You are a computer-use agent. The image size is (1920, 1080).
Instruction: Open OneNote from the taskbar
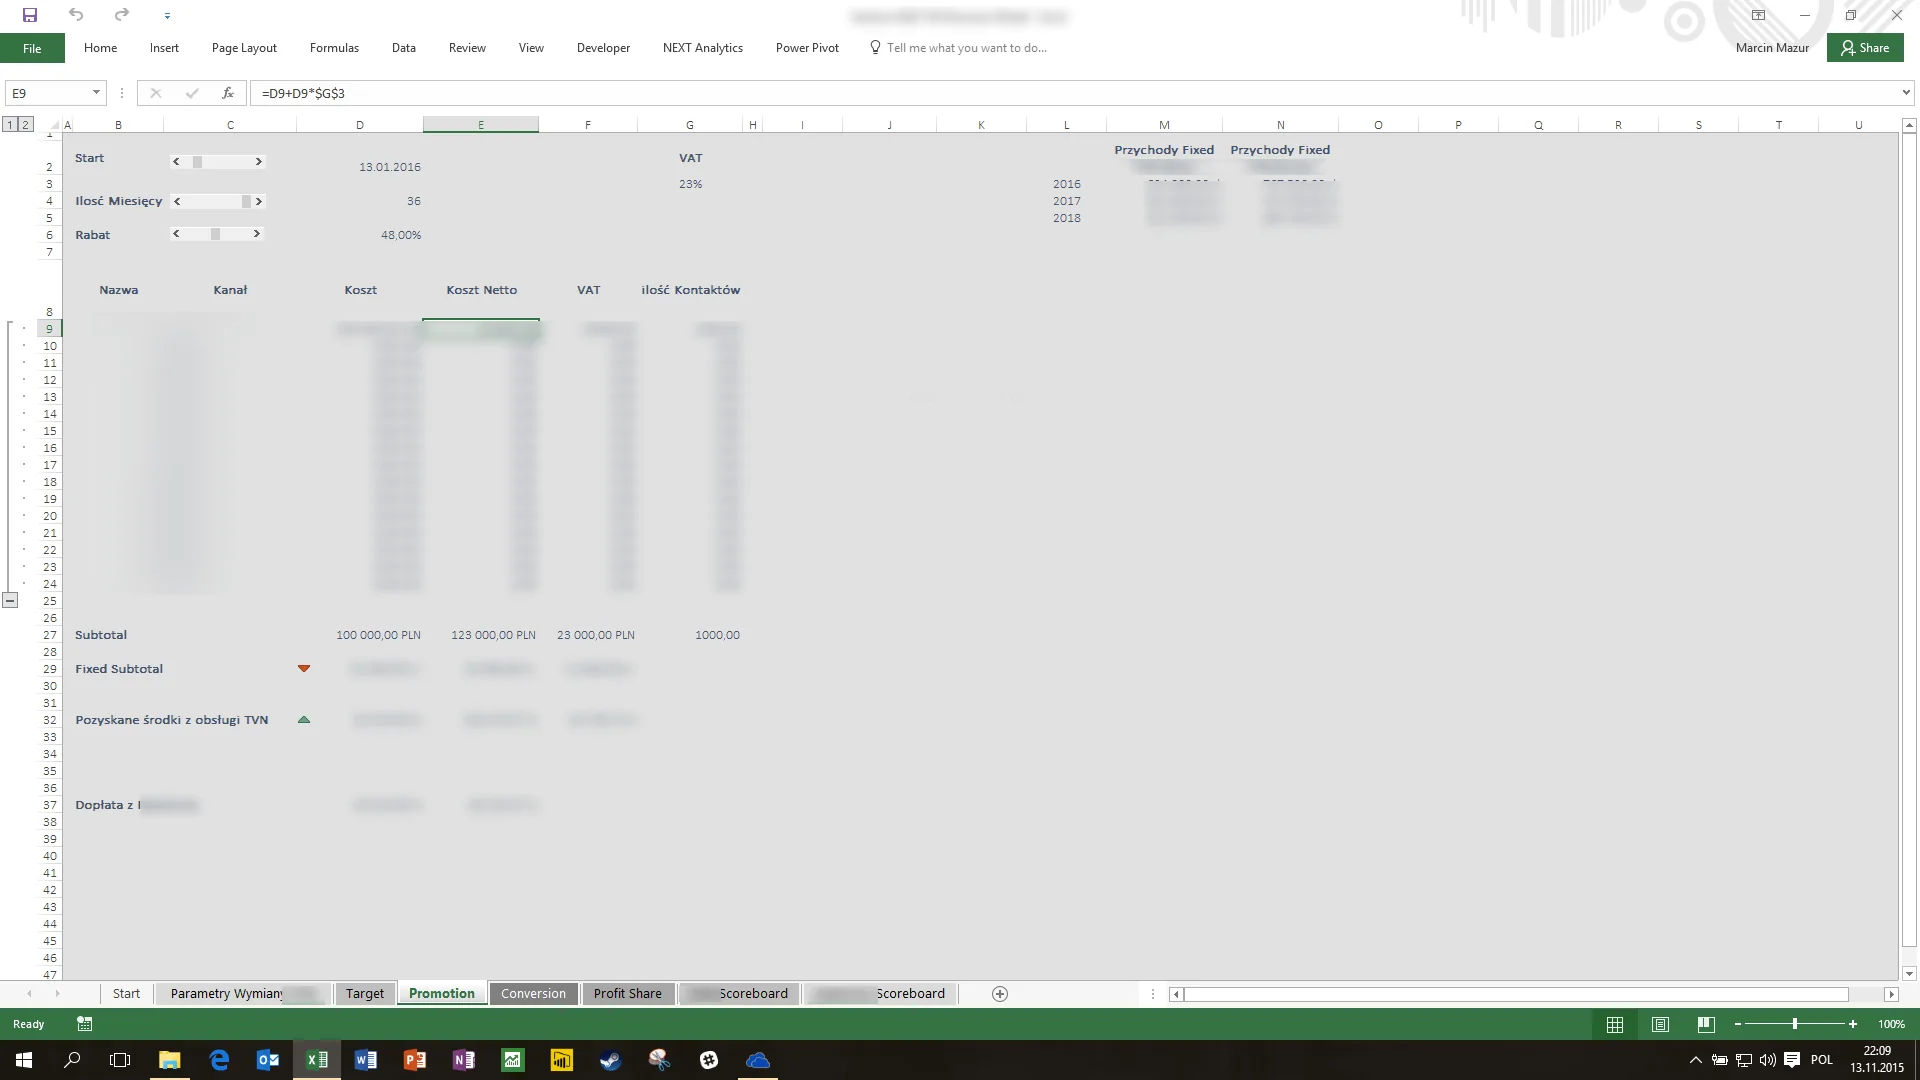click(464, 1060)
